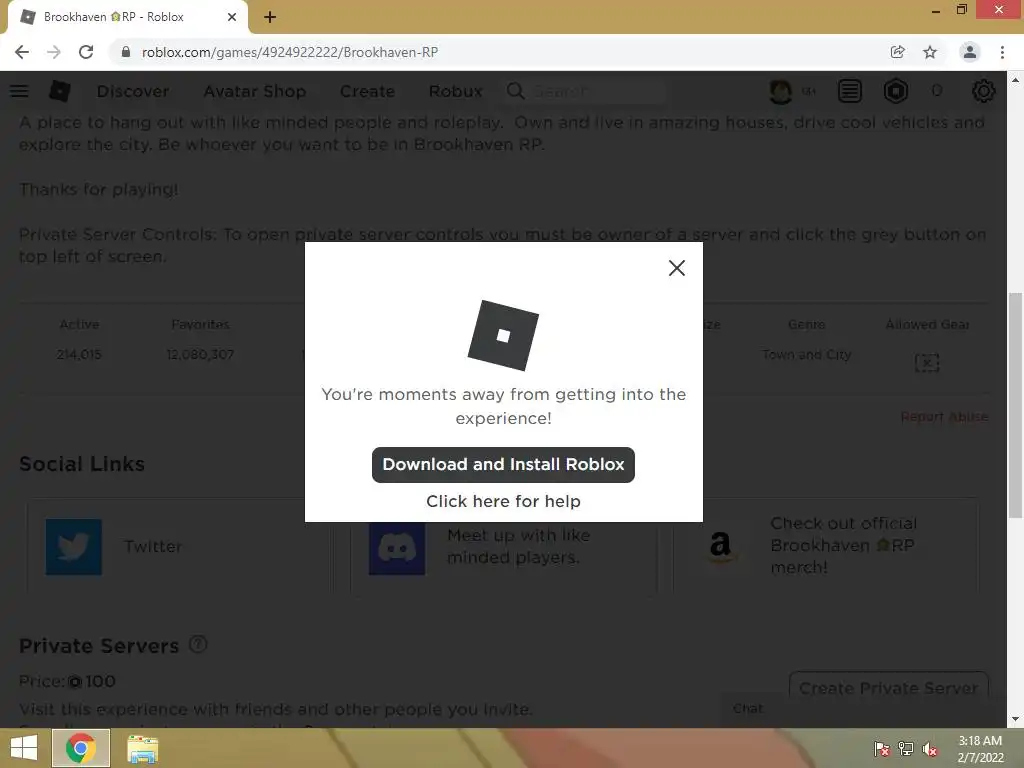
Task: Open the Amazon merch link icon
Action: 720,547
